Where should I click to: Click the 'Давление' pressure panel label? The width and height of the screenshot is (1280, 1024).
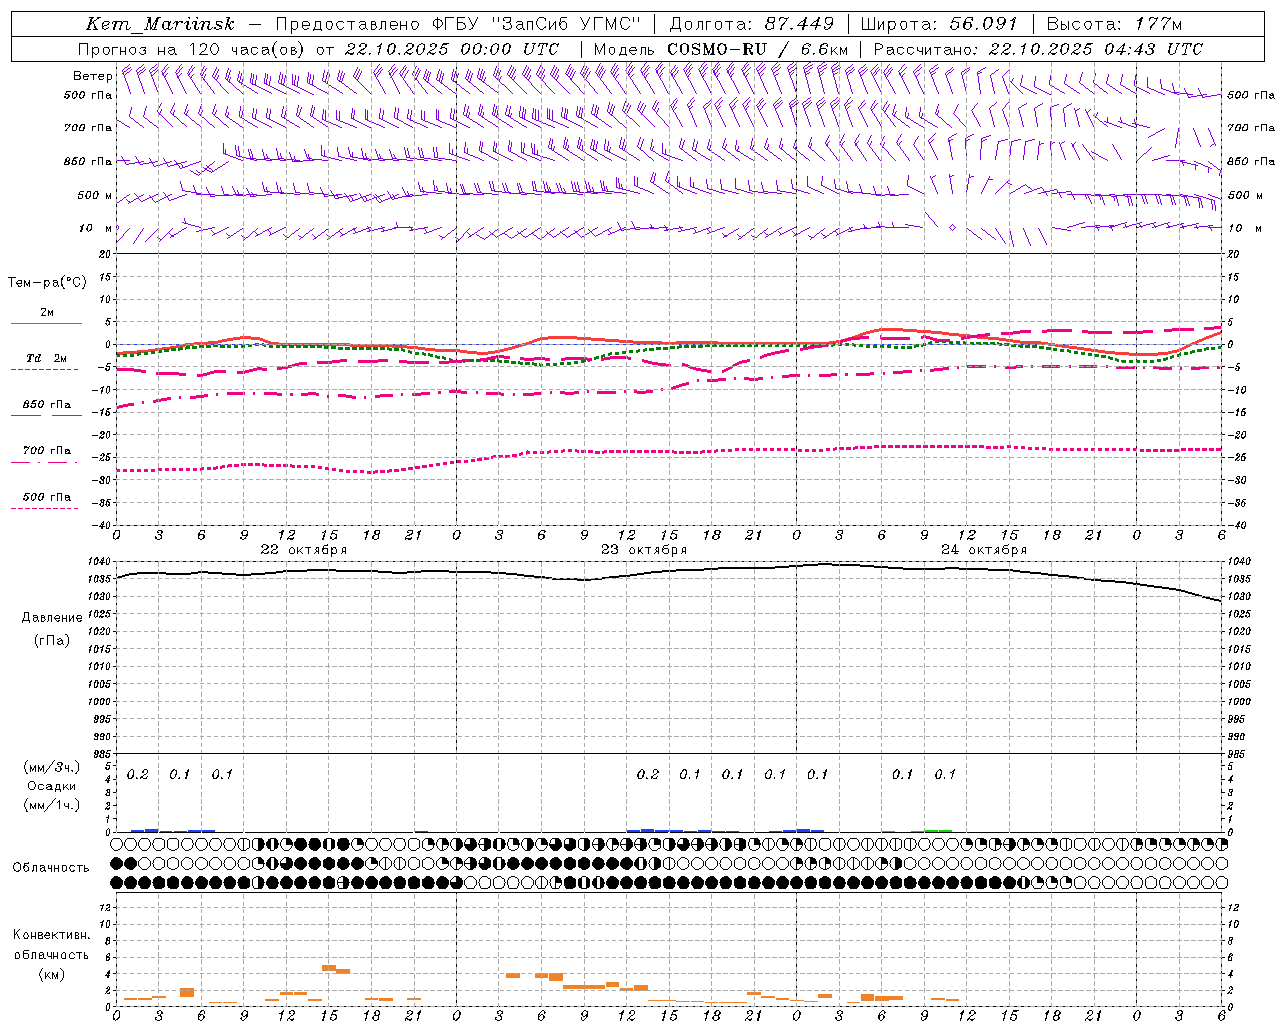tap(52, 618)
